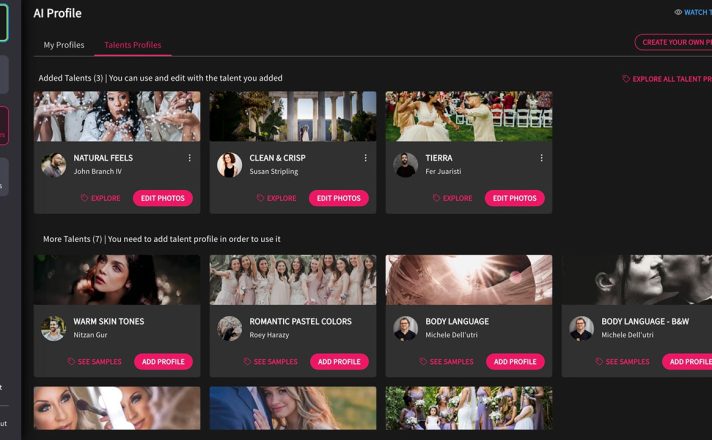712x440 pixels.
Task: Click the CLEAN & CRISP title text
Action: pos(277,158)
